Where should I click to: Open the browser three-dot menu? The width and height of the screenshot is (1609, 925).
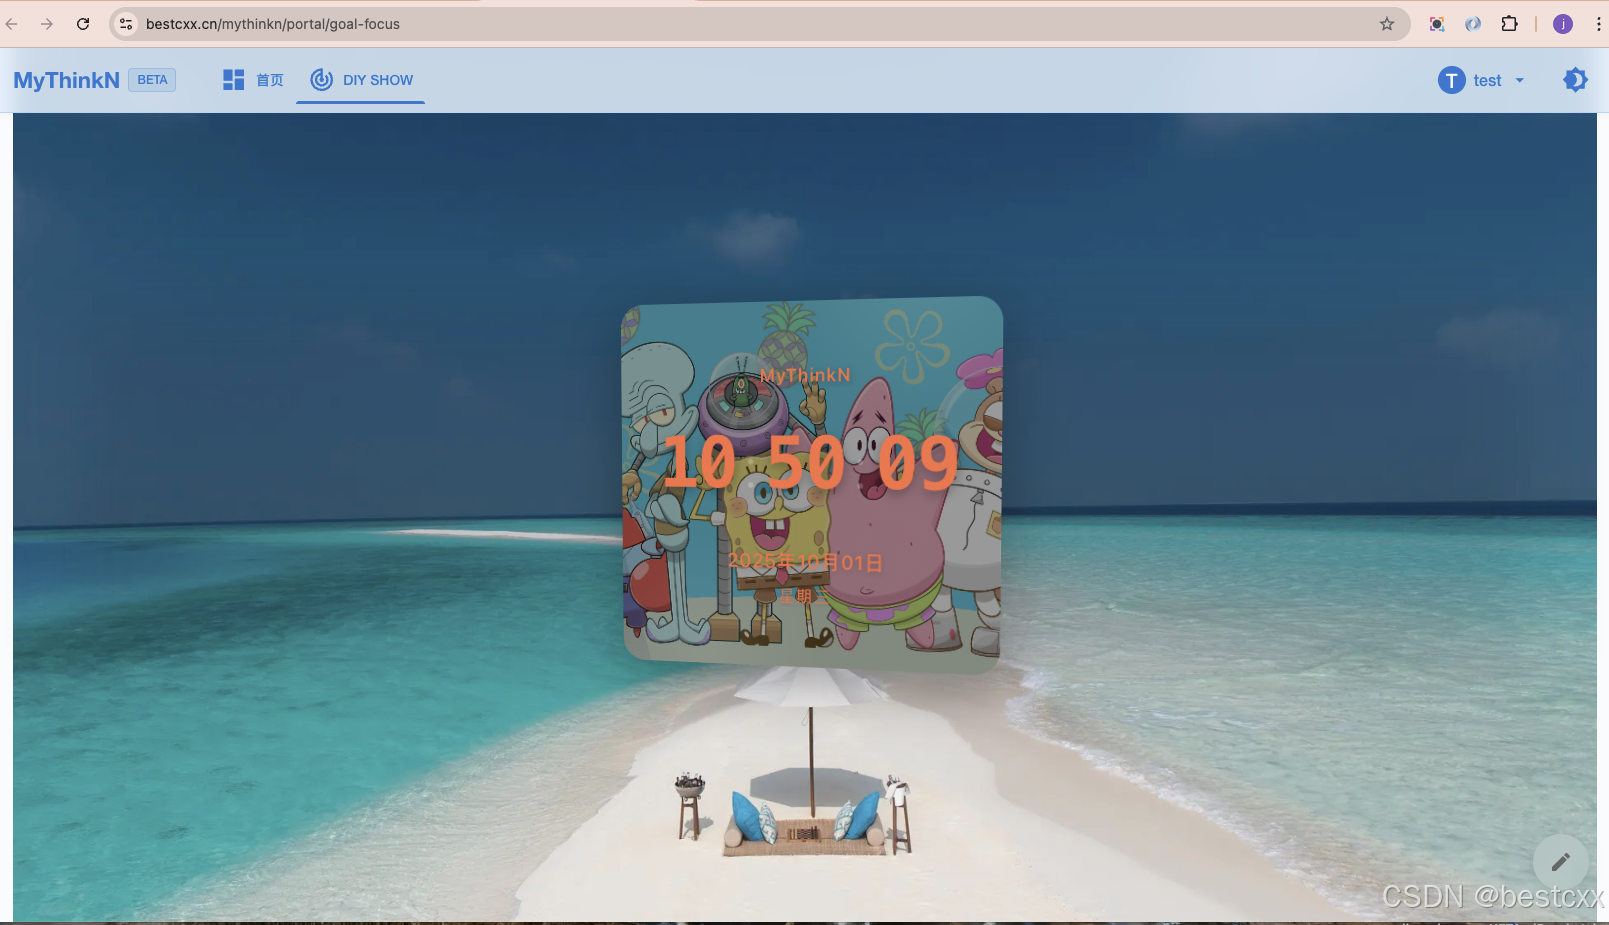click(x=1598, y=24)
